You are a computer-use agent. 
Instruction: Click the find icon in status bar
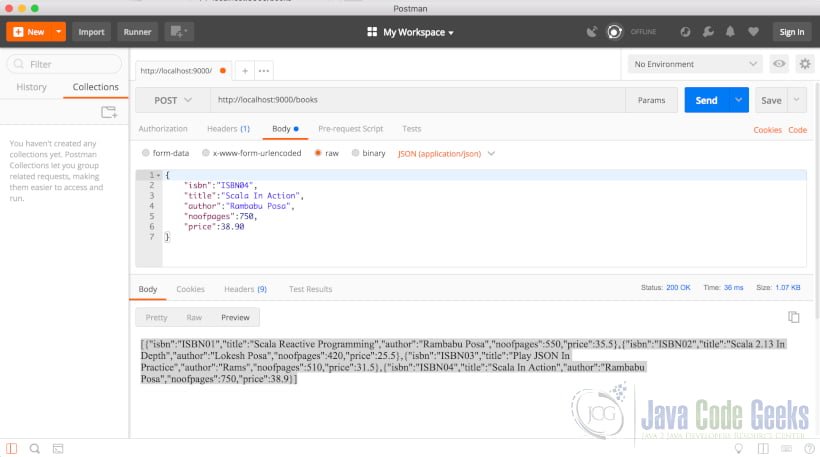(35, 448)
